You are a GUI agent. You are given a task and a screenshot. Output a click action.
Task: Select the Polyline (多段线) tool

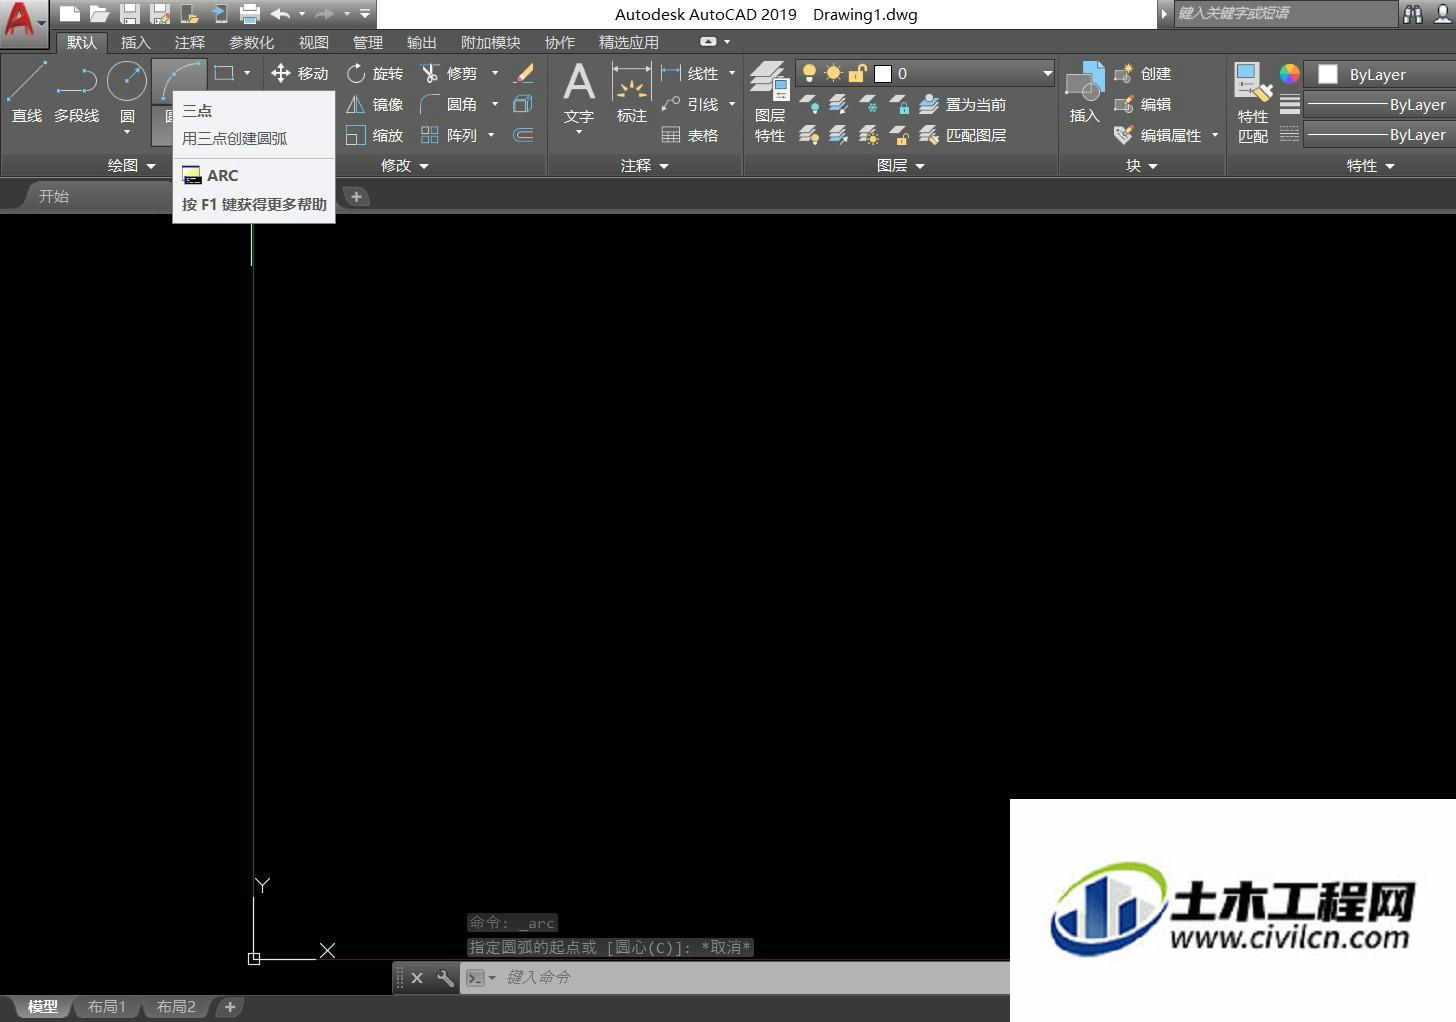point(77,93)
